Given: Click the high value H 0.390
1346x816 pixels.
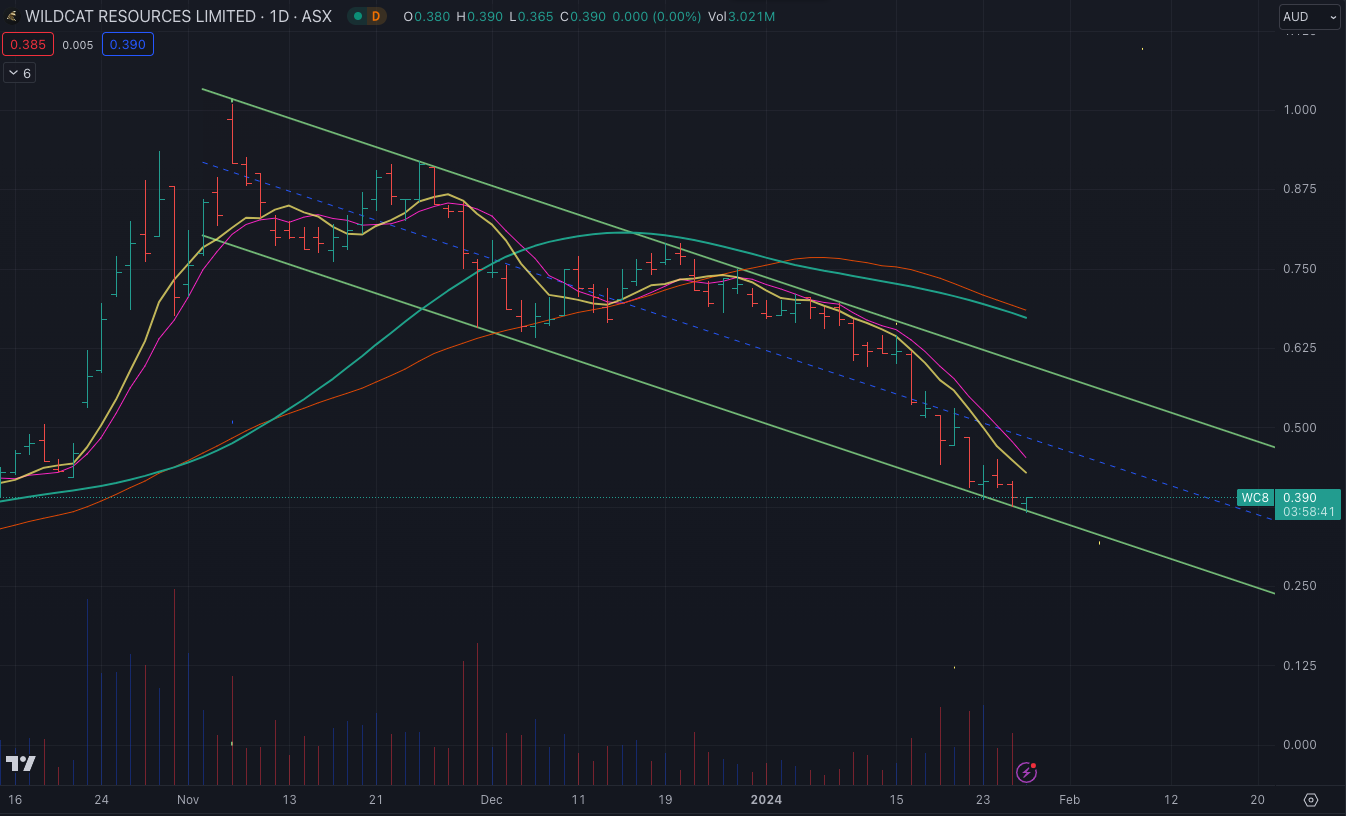Looking at the screenshot, I should point(479,16).
